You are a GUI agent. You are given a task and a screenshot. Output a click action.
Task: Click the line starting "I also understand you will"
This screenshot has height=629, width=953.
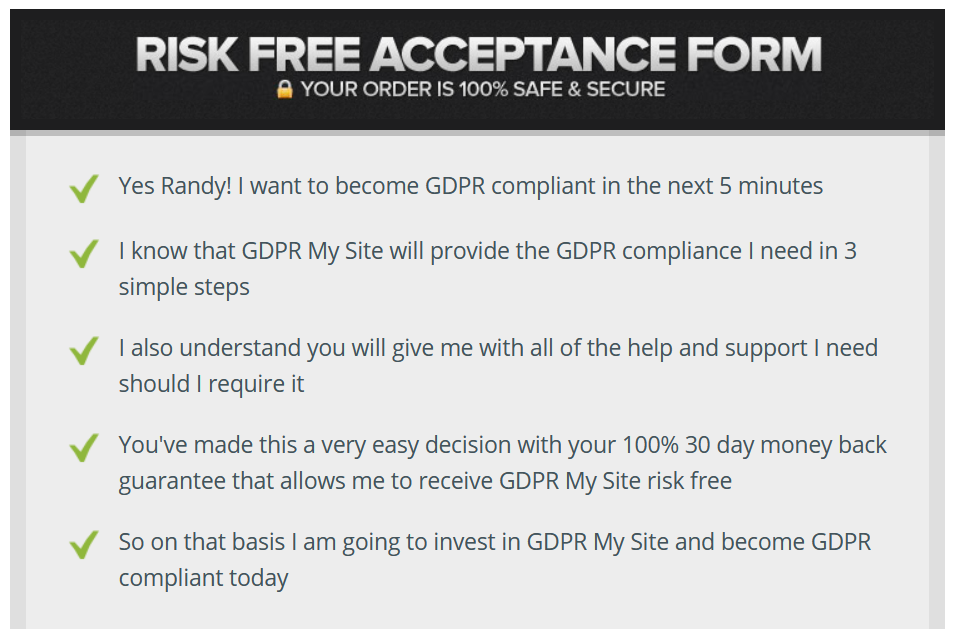click(498, 349)
